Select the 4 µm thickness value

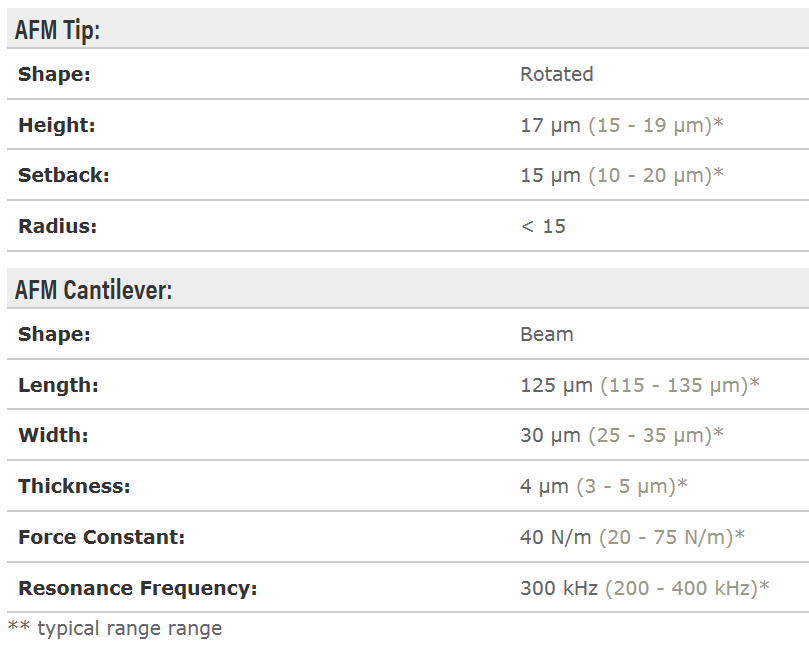[x=544, y=486]
